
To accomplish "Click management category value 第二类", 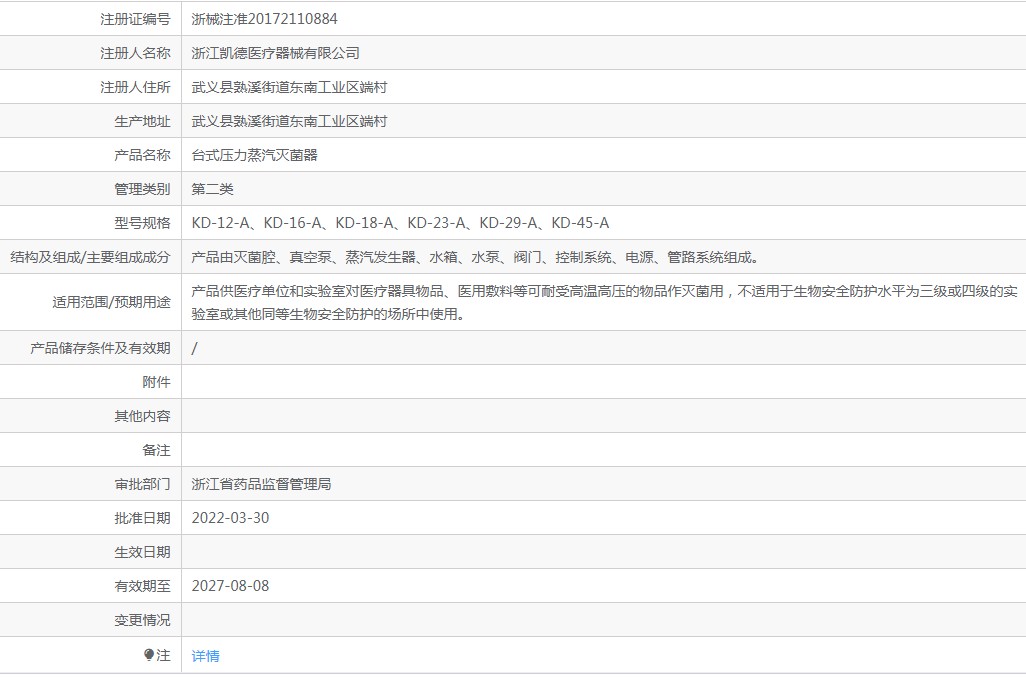I will point(213,189).
